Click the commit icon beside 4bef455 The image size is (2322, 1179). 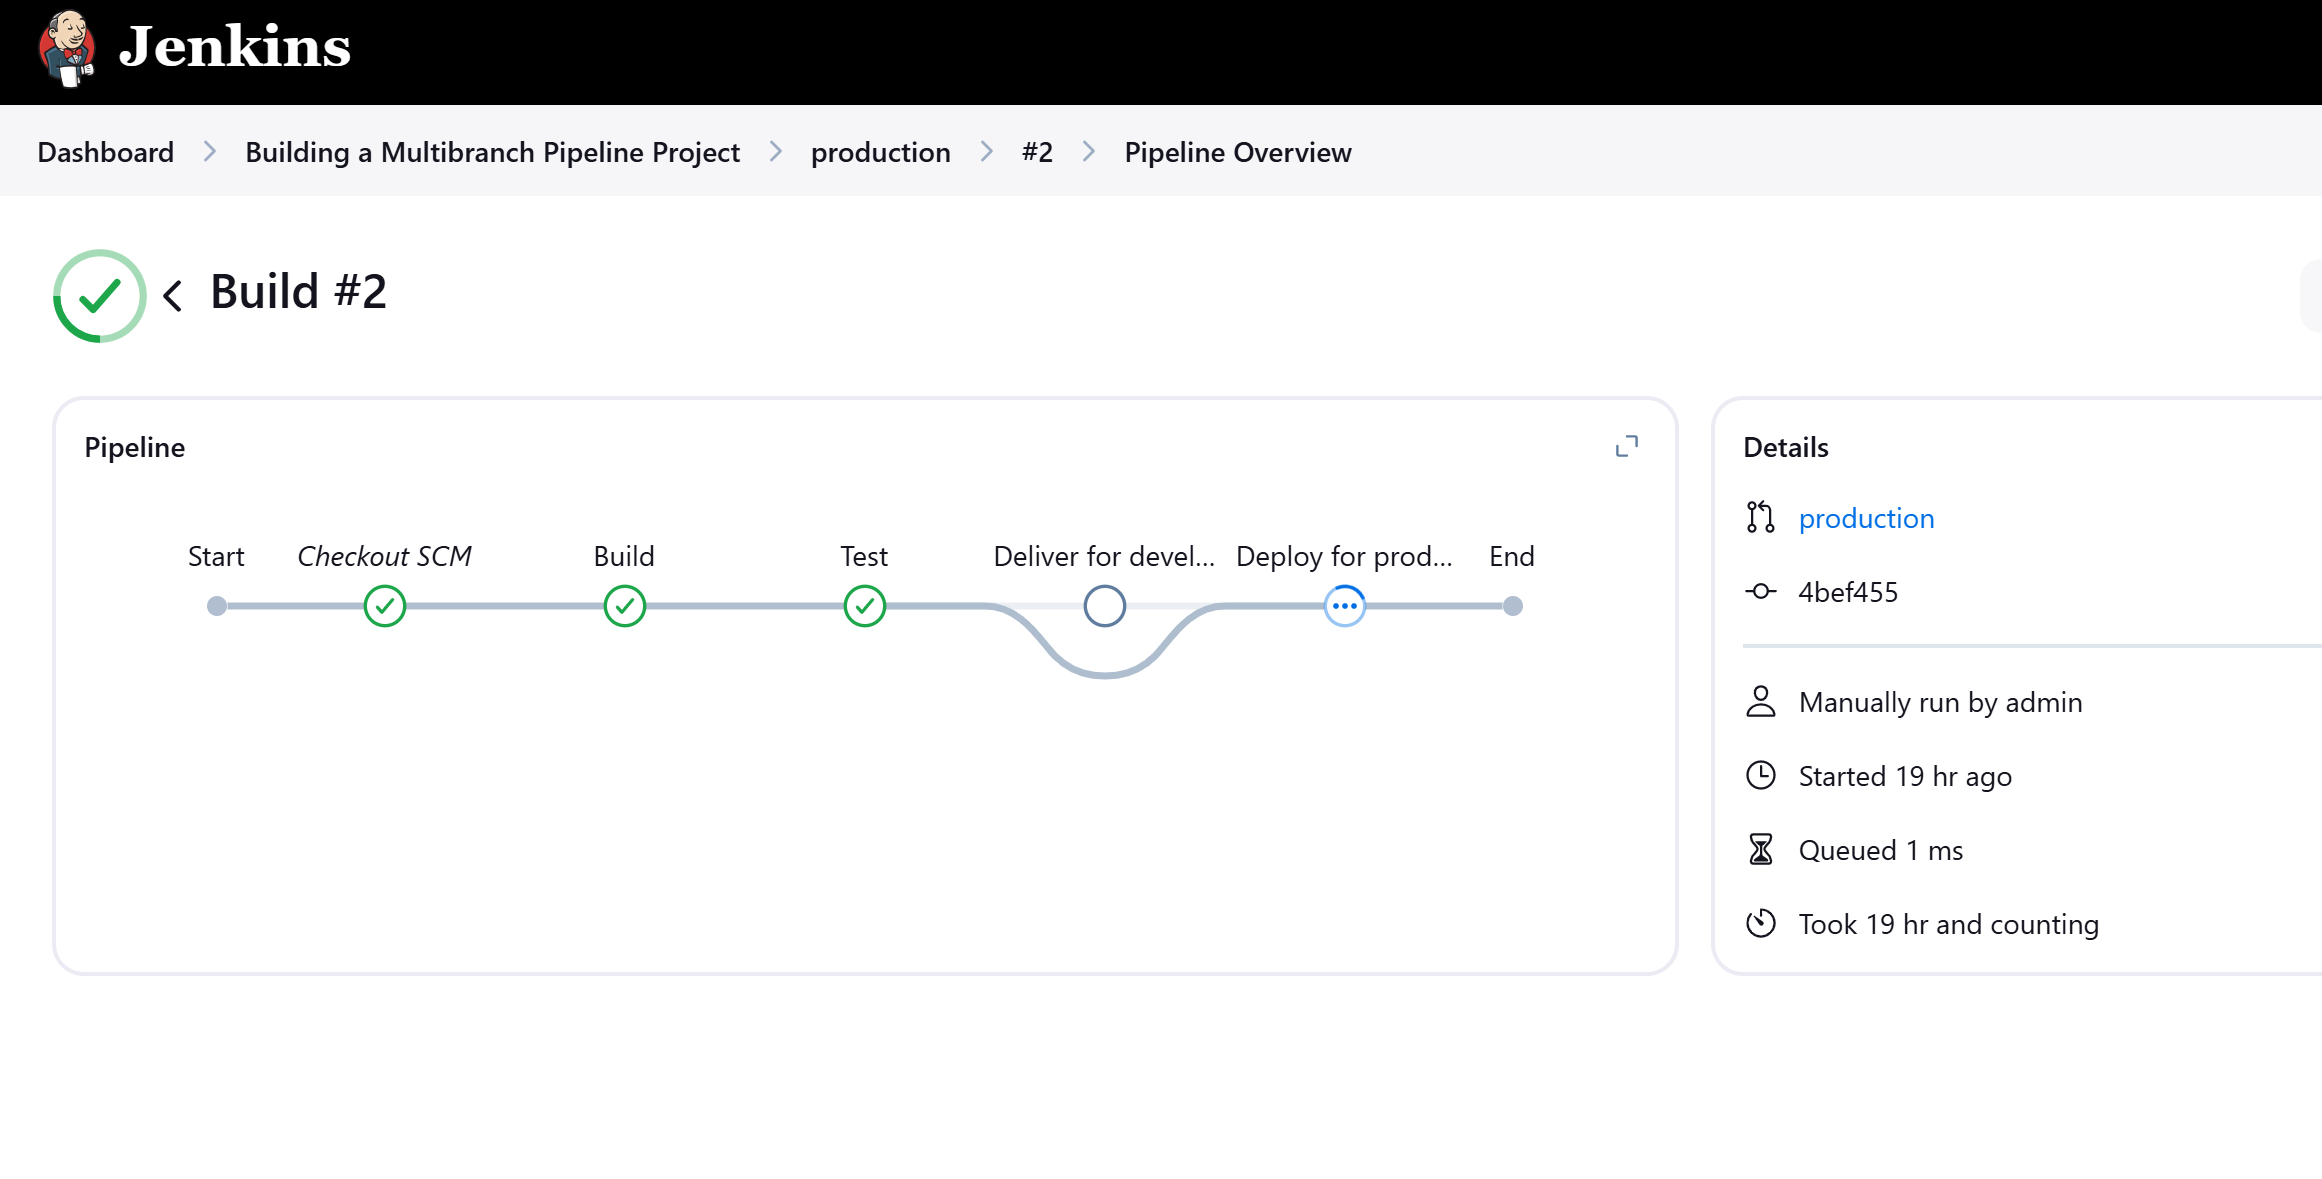[1761, 591]
